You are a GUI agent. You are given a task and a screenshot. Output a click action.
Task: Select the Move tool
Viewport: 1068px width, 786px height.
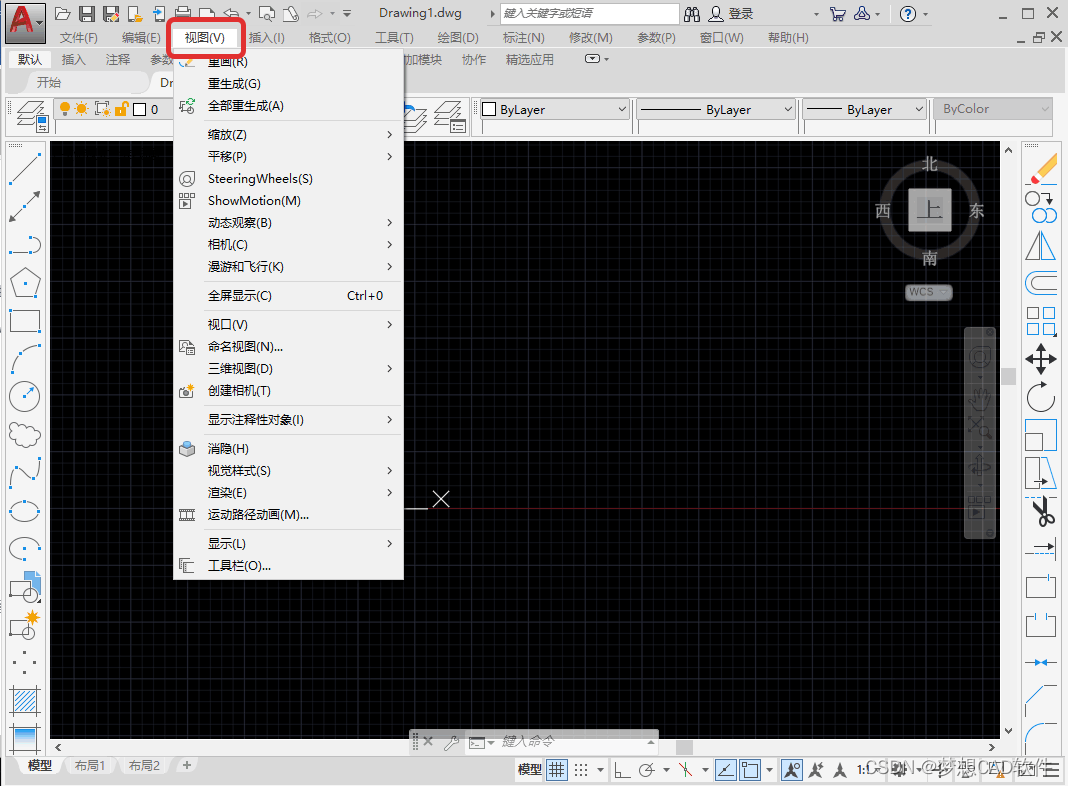tap(1041, 358)
